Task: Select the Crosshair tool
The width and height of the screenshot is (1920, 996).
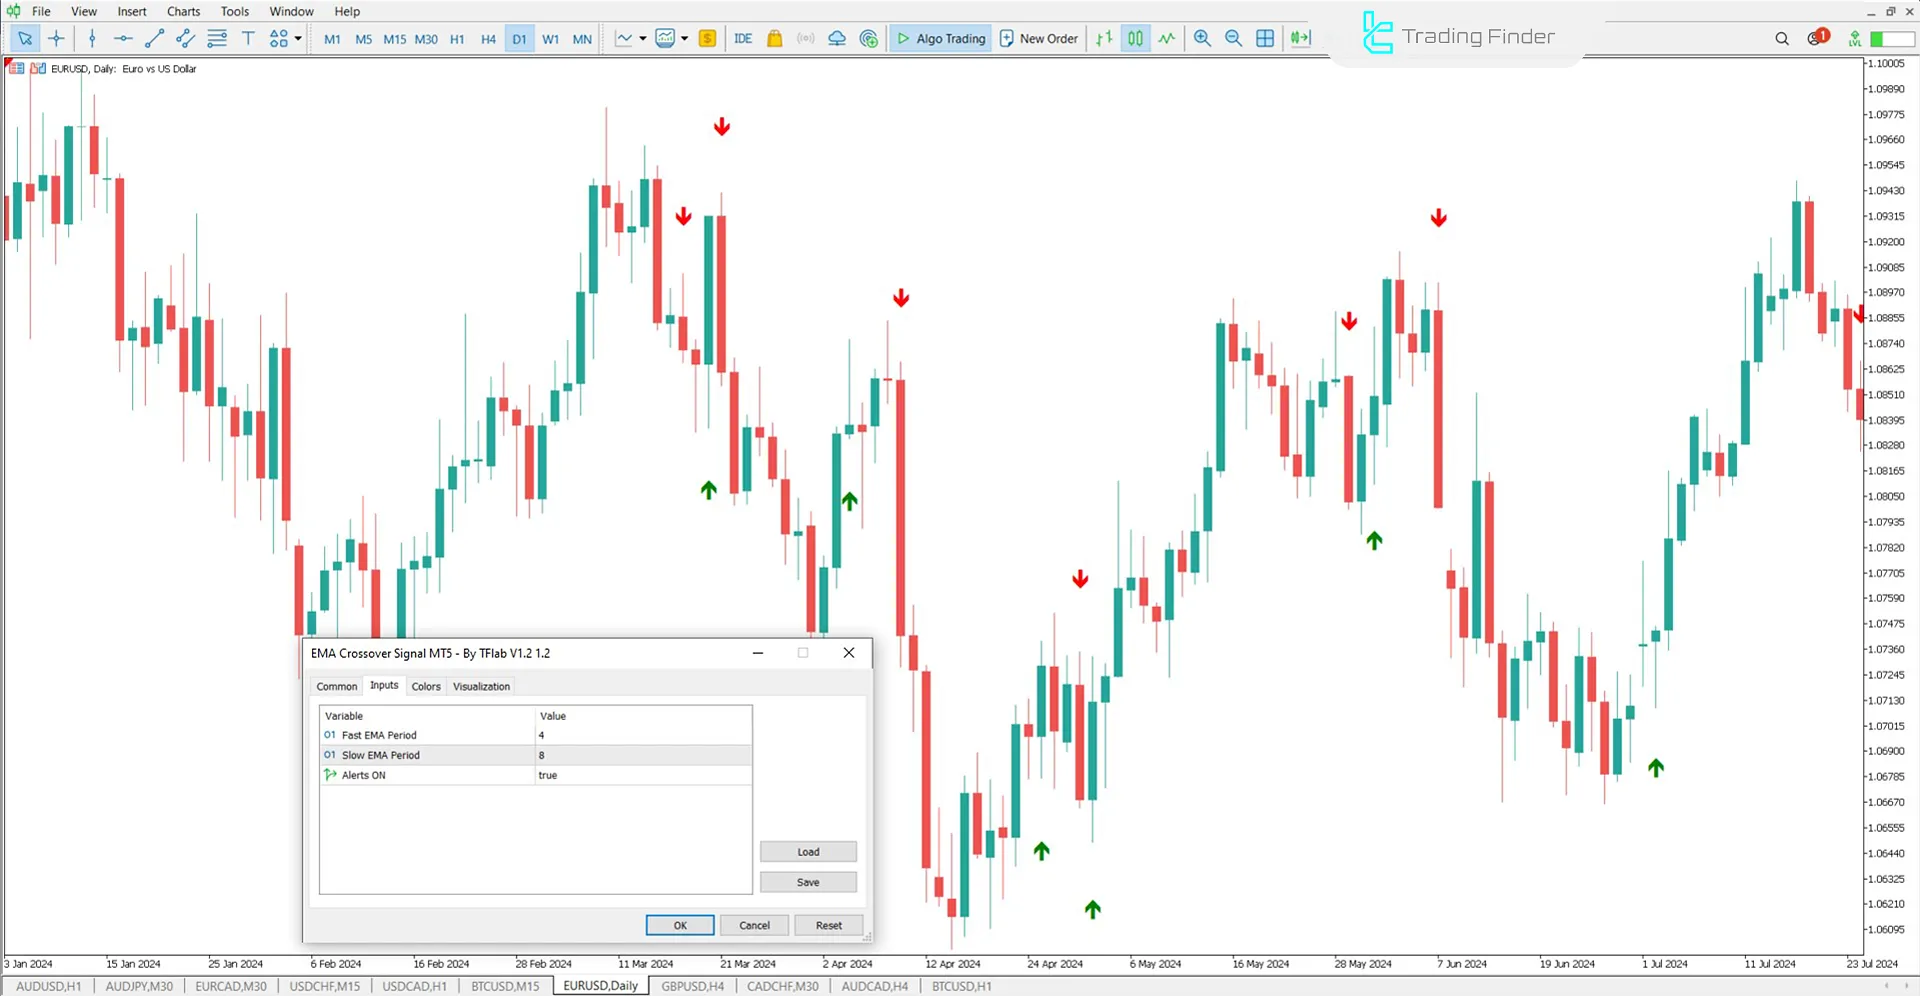Action: (x=56, y=38)
